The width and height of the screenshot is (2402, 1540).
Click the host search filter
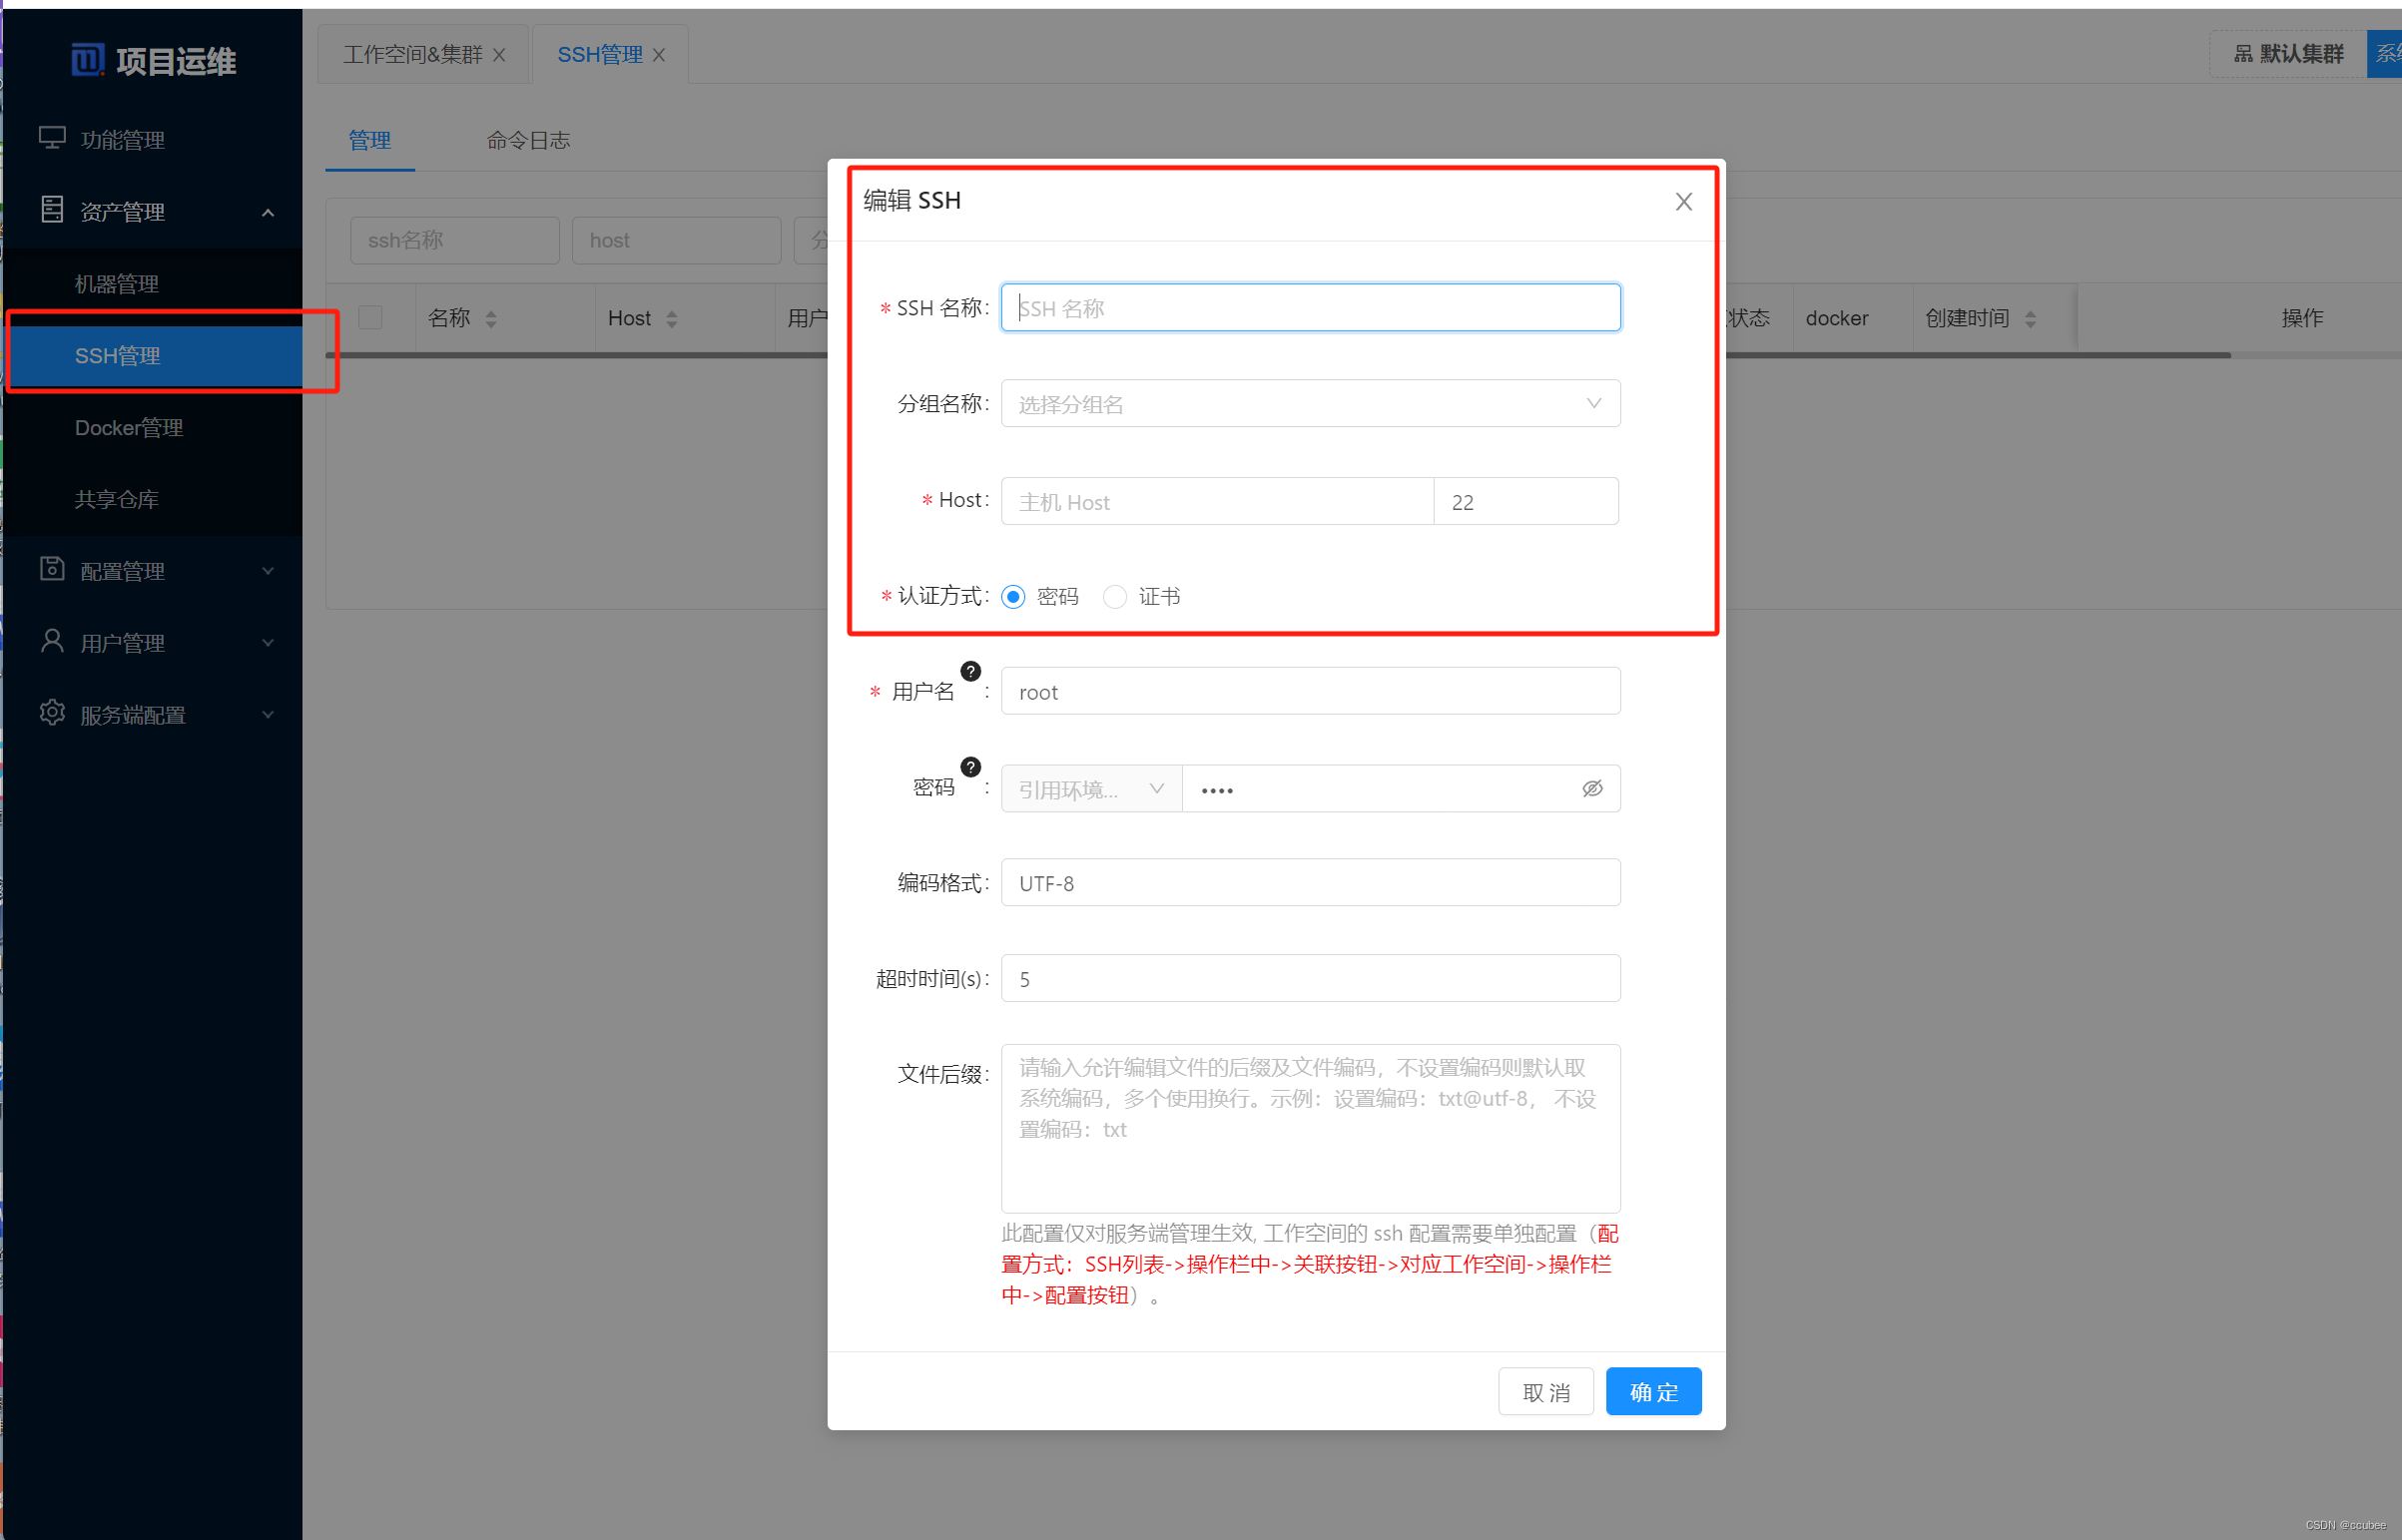point(676,240)
